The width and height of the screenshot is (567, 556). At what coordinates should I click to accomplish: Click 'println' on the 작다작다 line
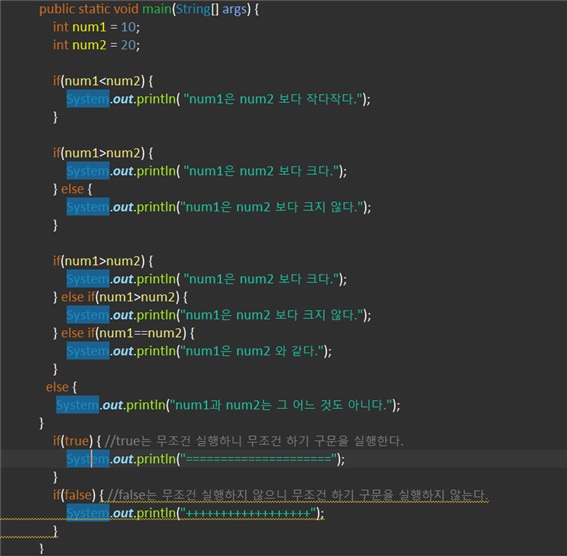tap(156, 99)
